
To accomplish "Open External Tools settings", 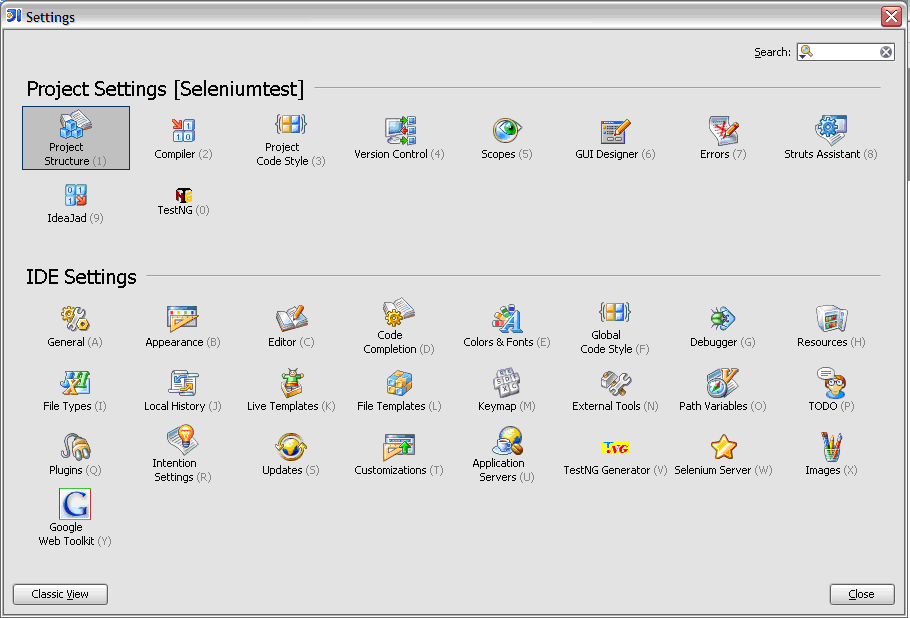I will [615, 391].
